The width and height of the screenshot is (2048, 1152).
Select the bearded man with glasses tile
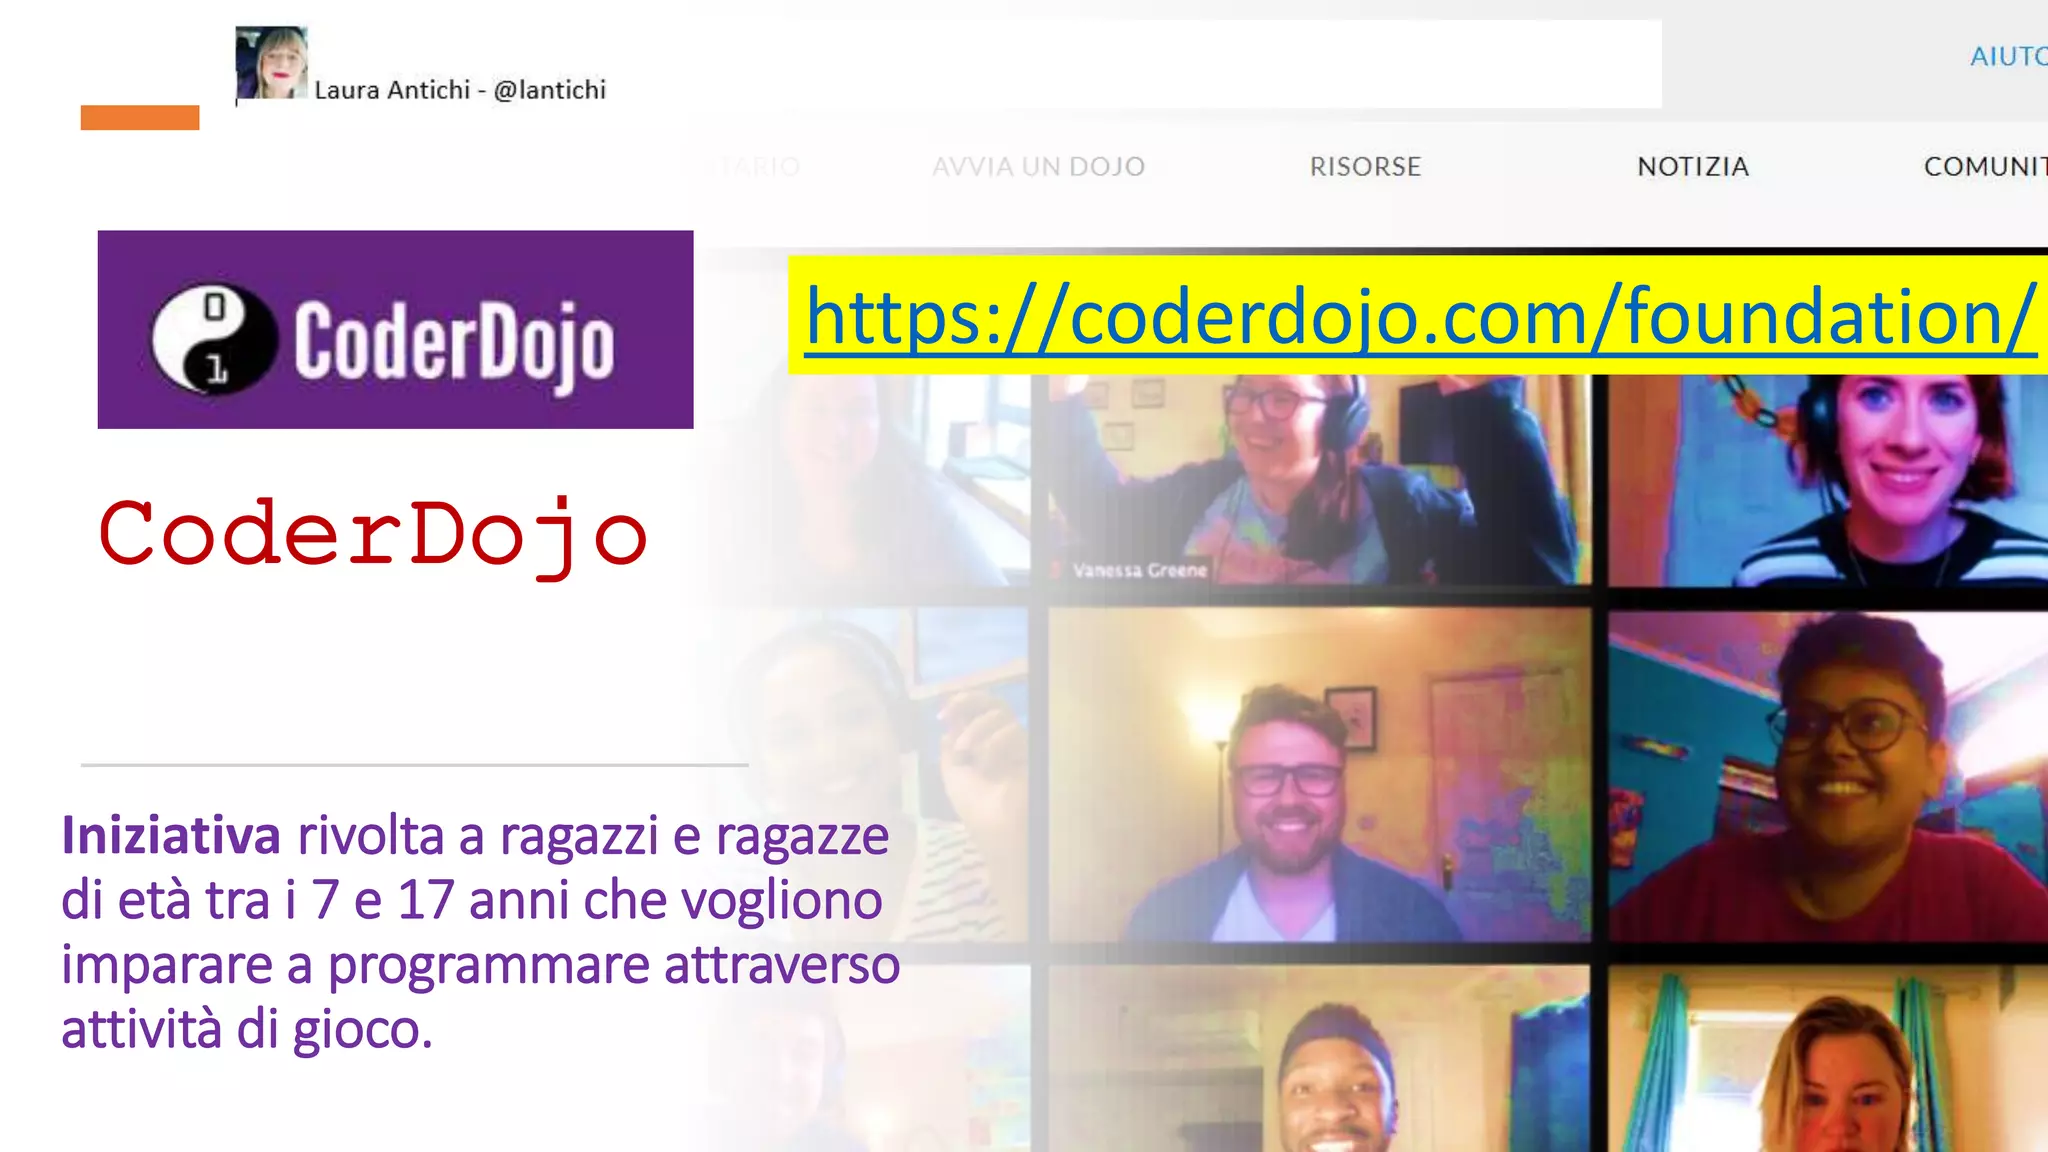click(1318, 775)
